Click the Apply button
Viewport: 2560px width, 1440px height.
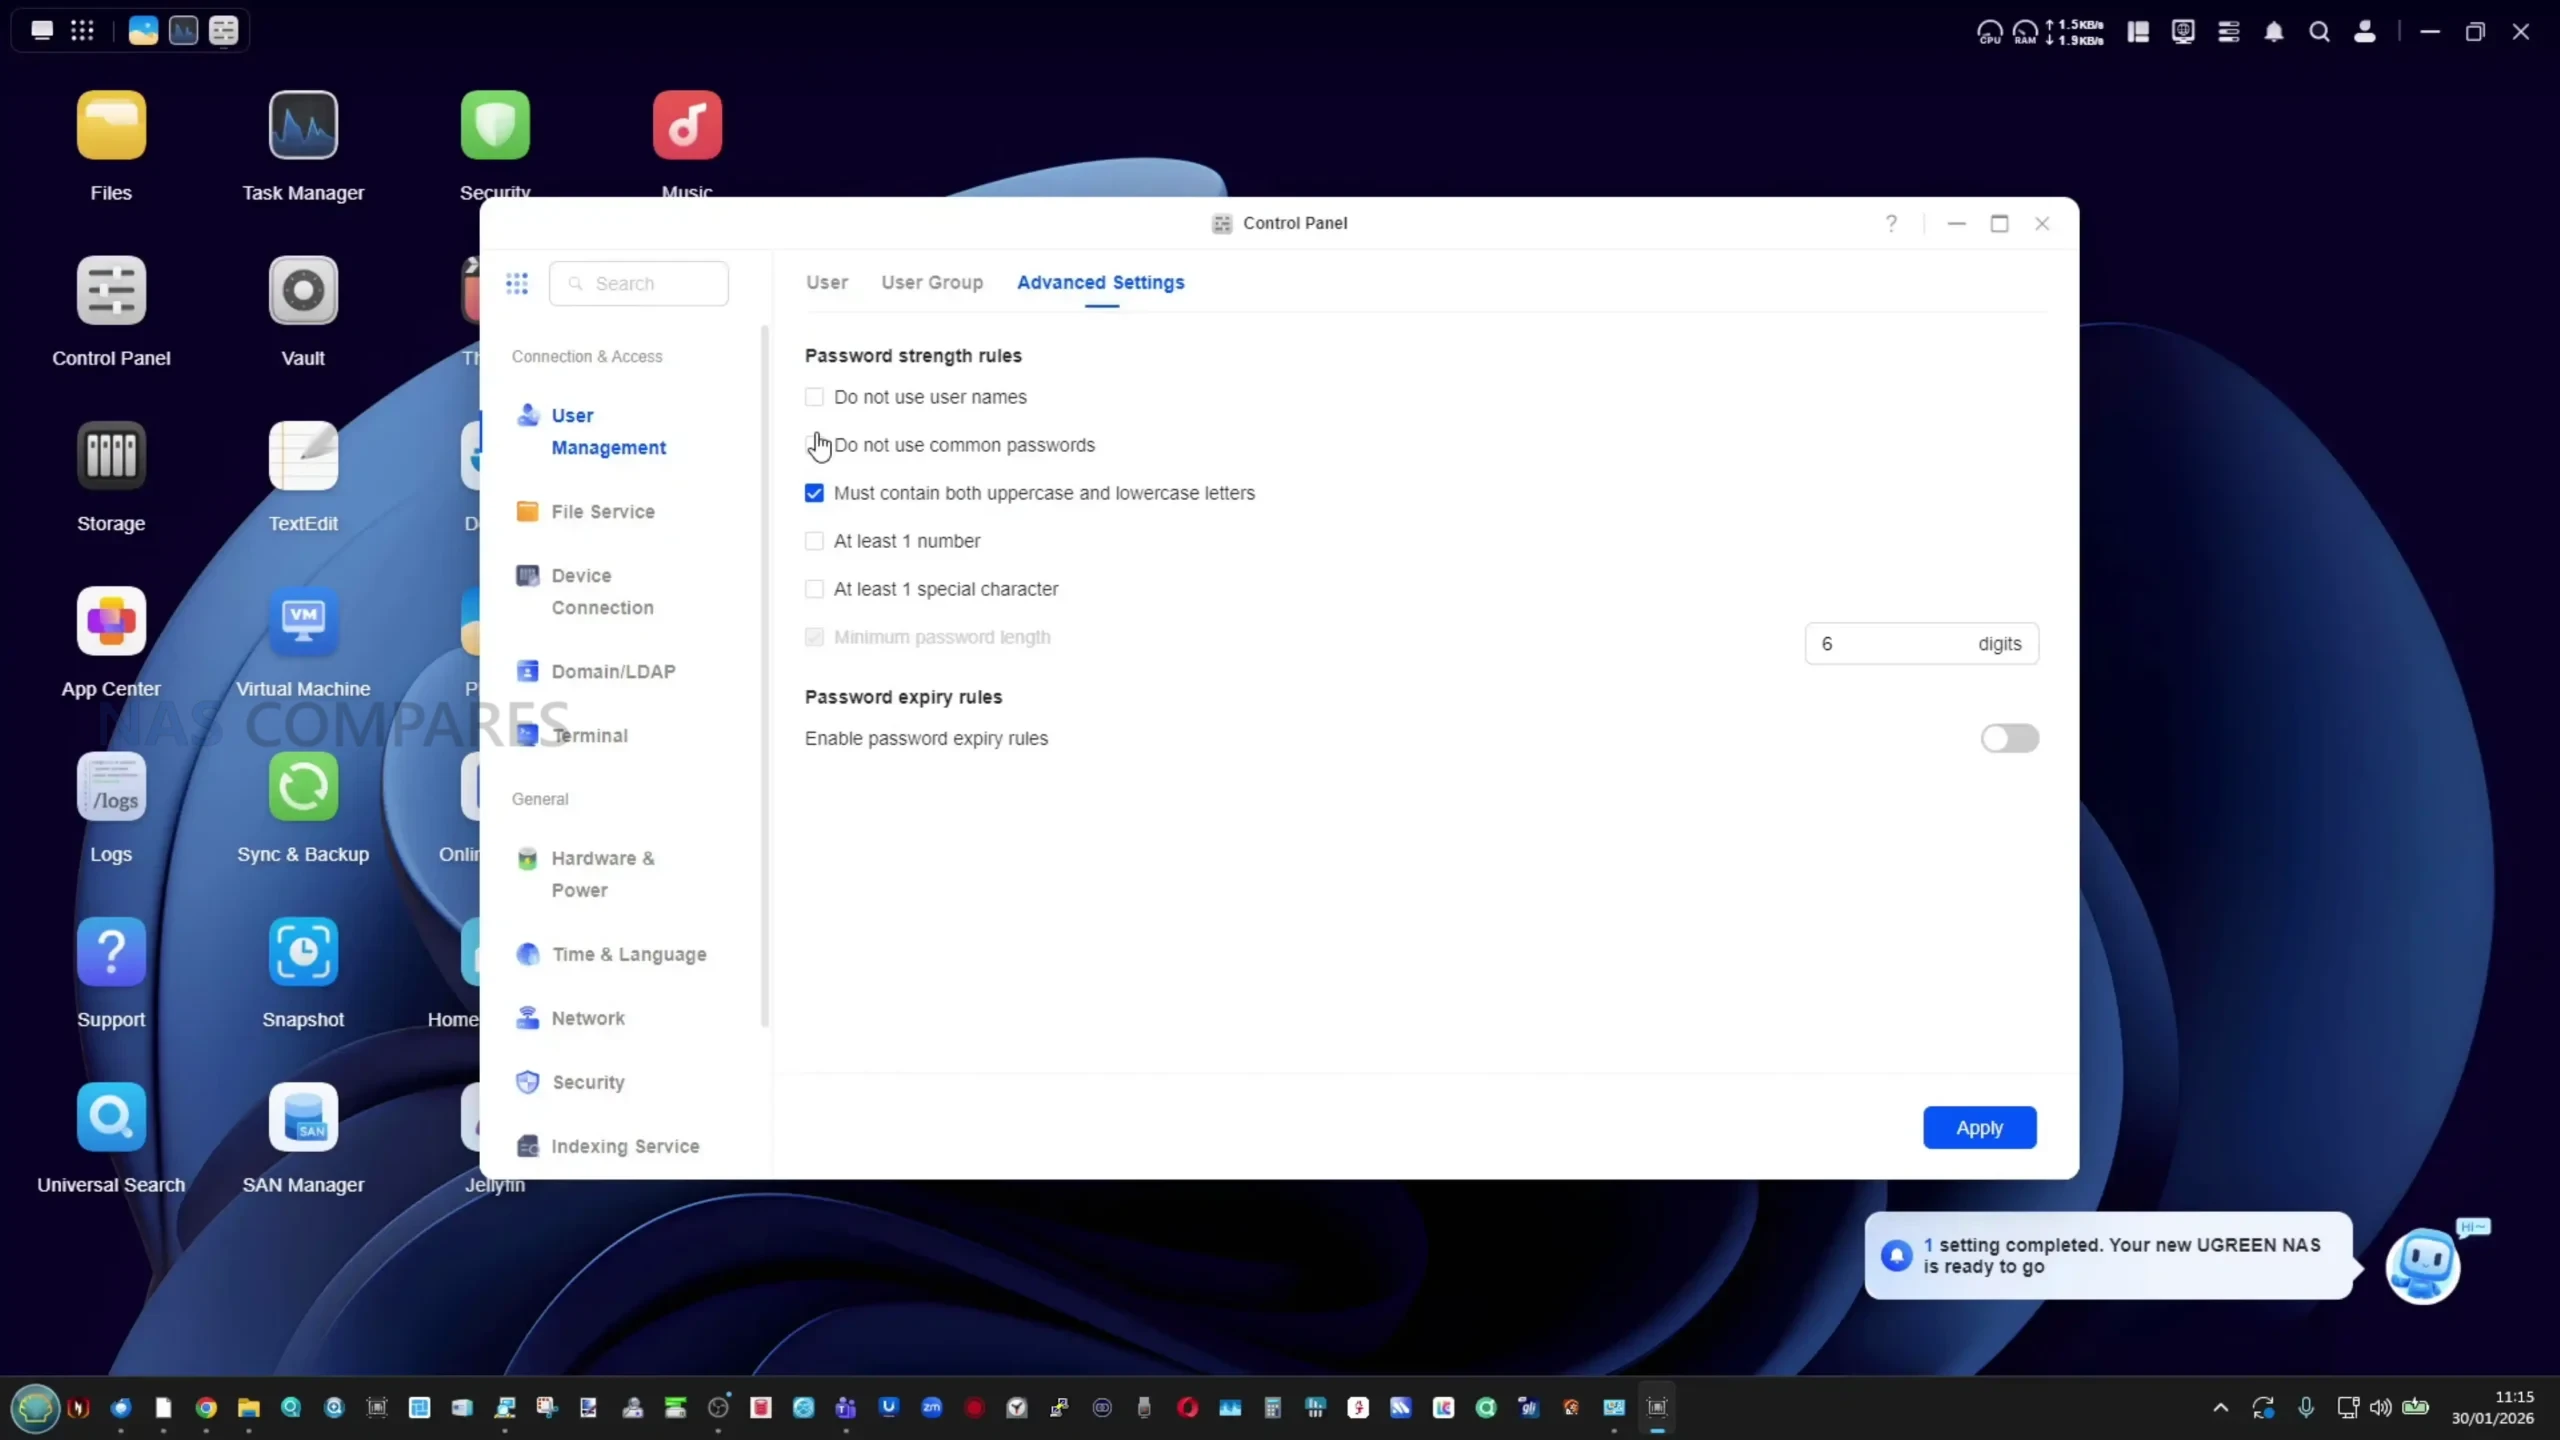[1978, 1127]
